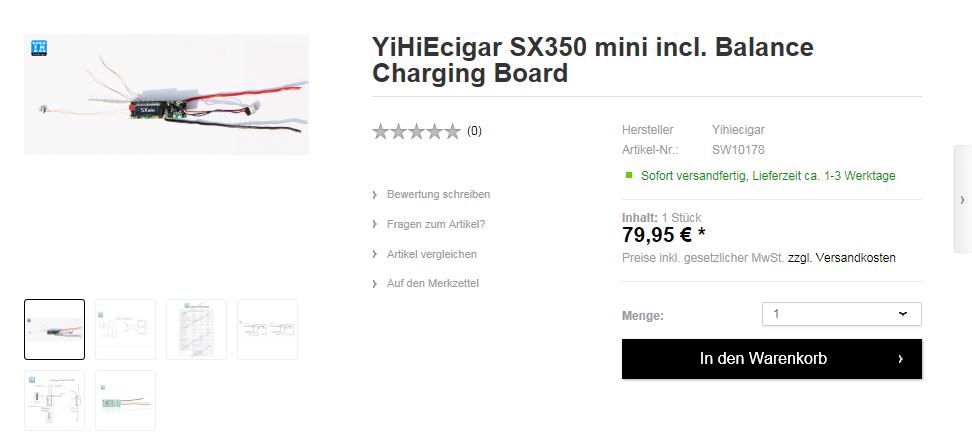Select the tall wiring diagram thumbnail with TH logo
The height and width of the screenshot is (436, 972).
(55, 400)
